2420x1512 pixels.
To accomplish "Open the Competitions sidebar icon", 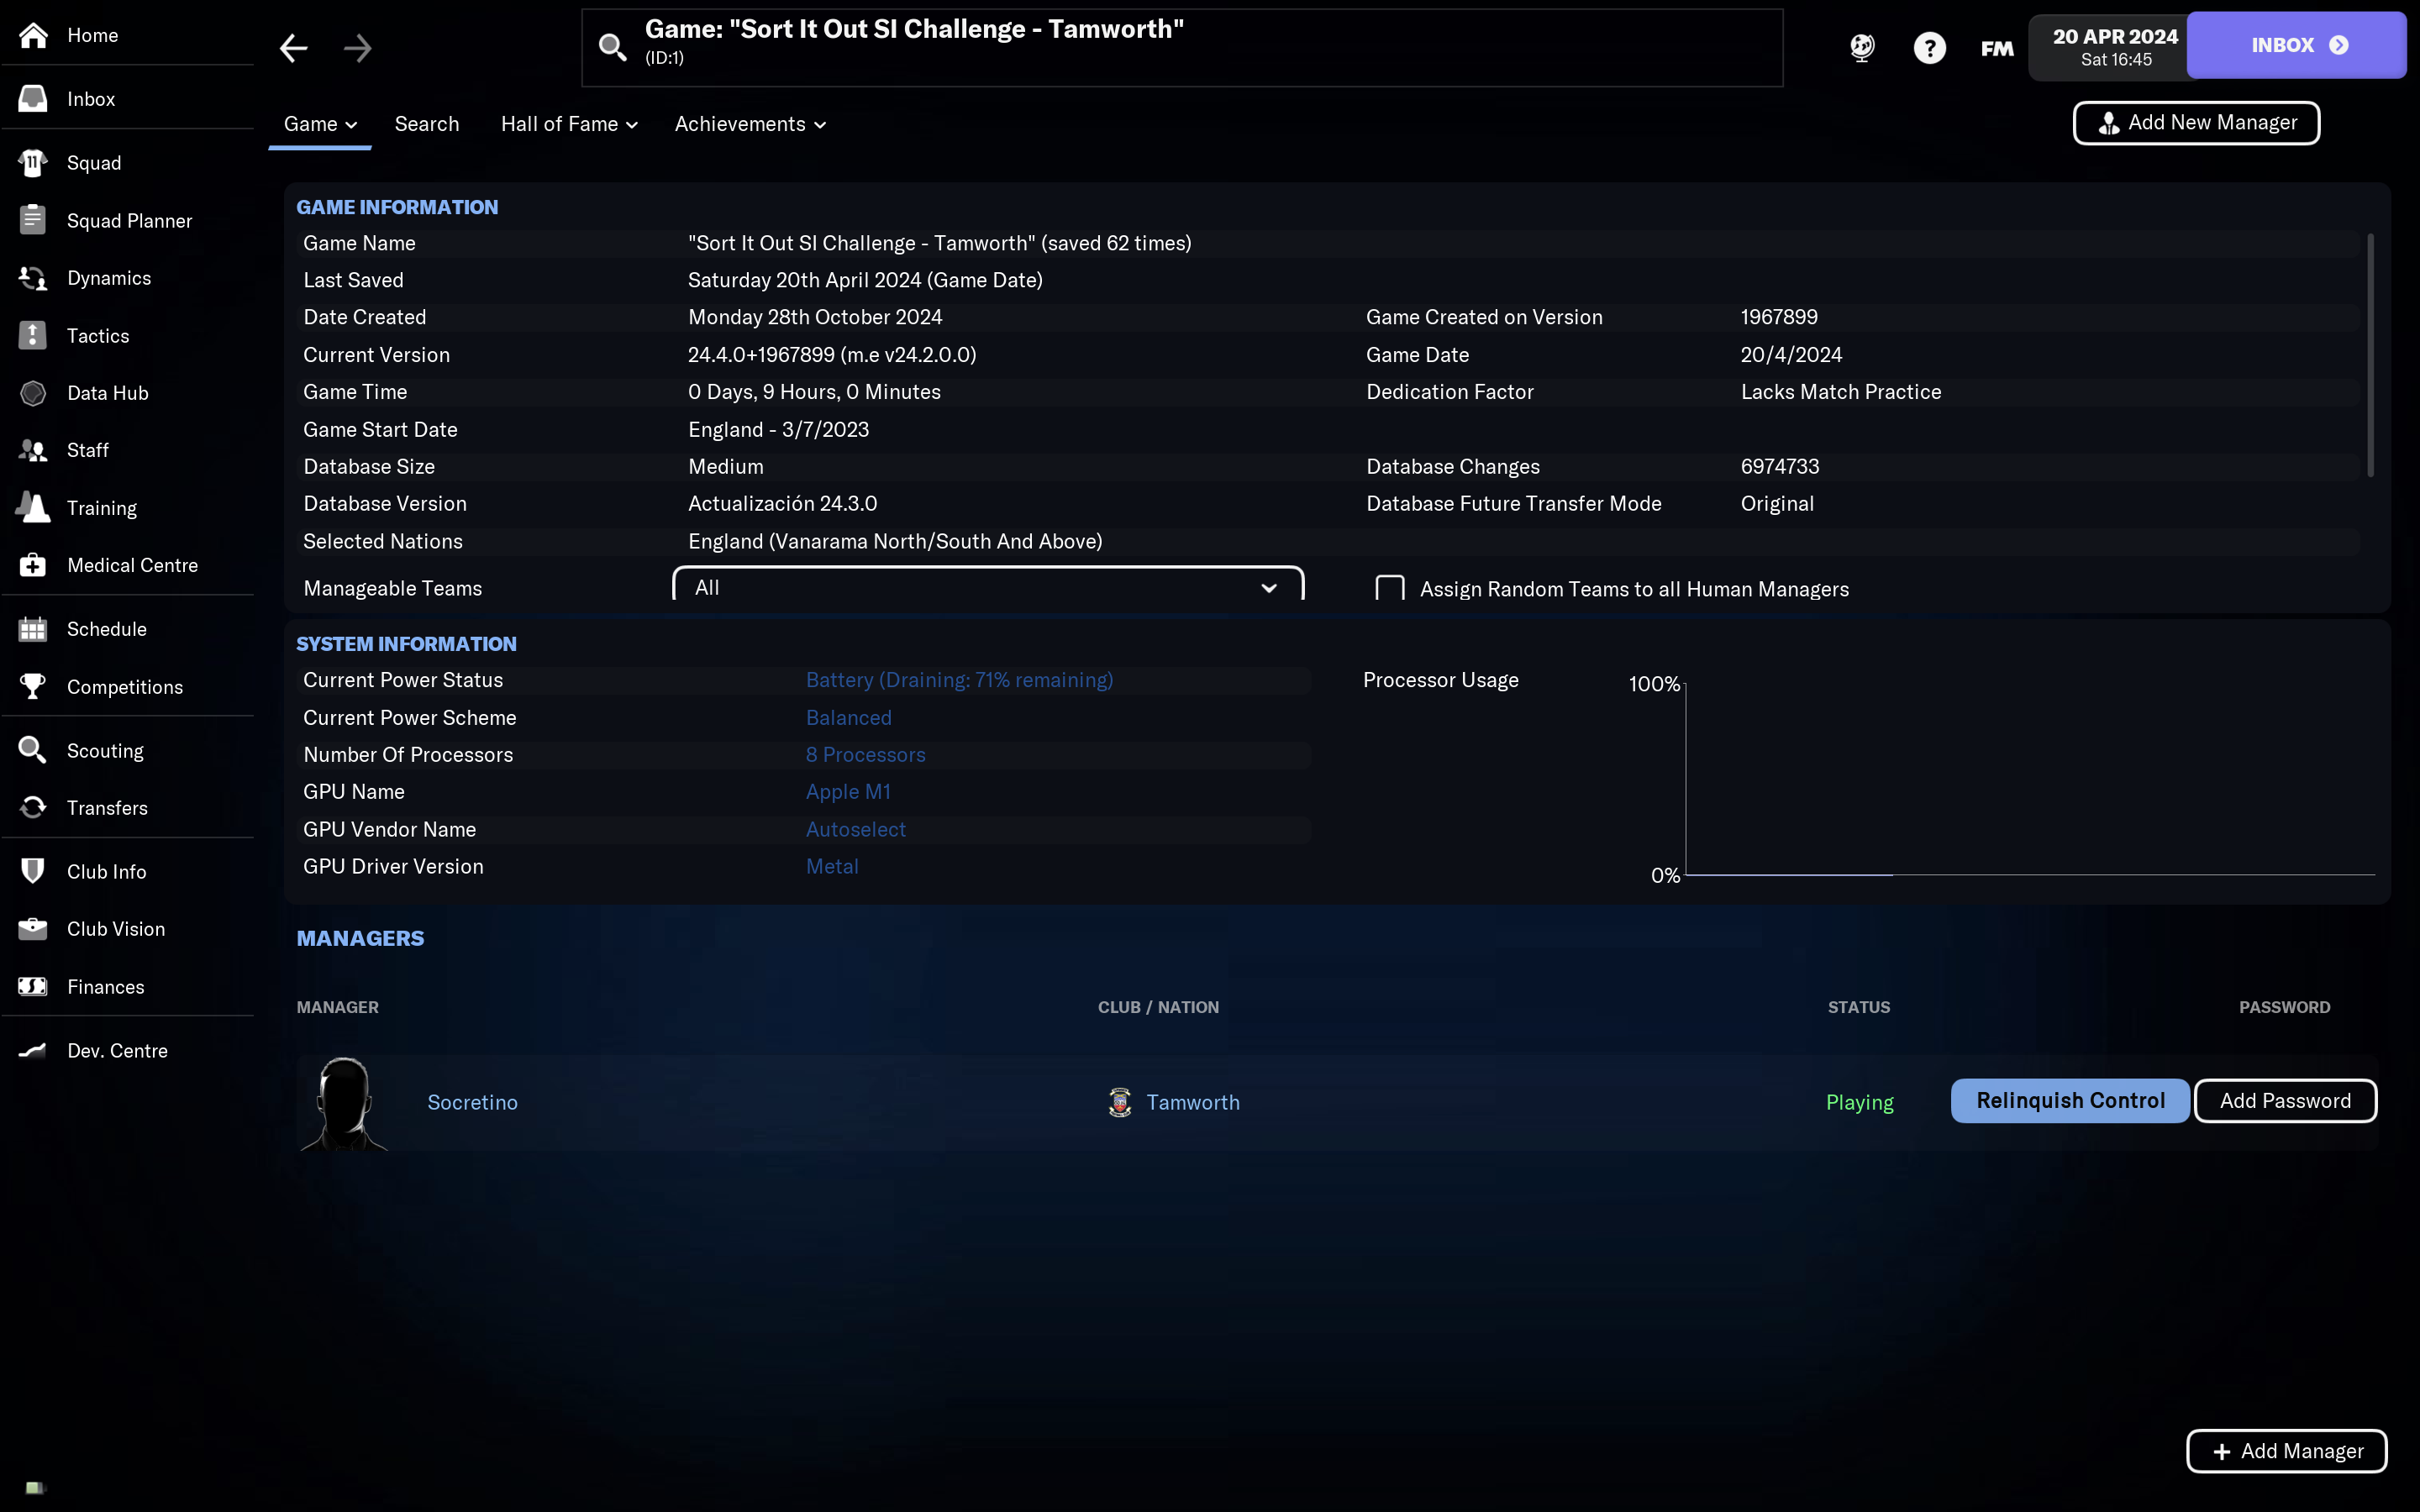I will [x=33, y=686].
